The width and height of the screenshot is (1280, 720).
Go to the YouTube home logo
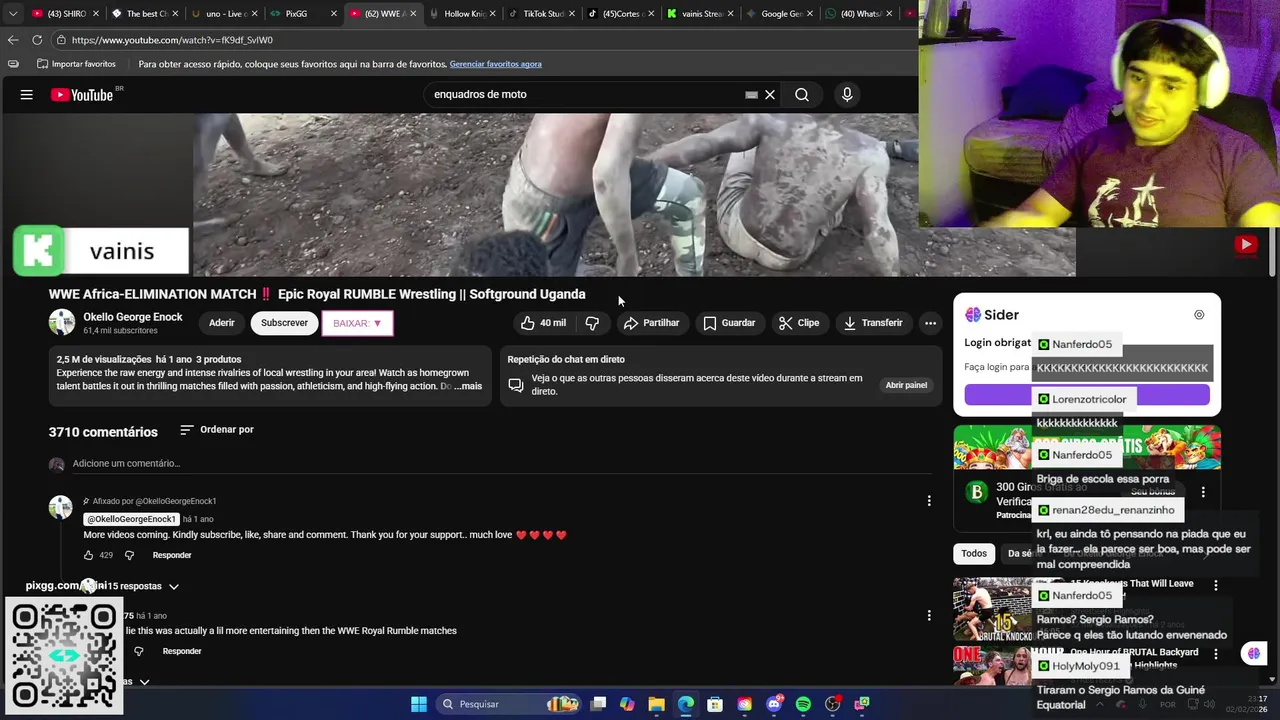click(x=82, y=95)
